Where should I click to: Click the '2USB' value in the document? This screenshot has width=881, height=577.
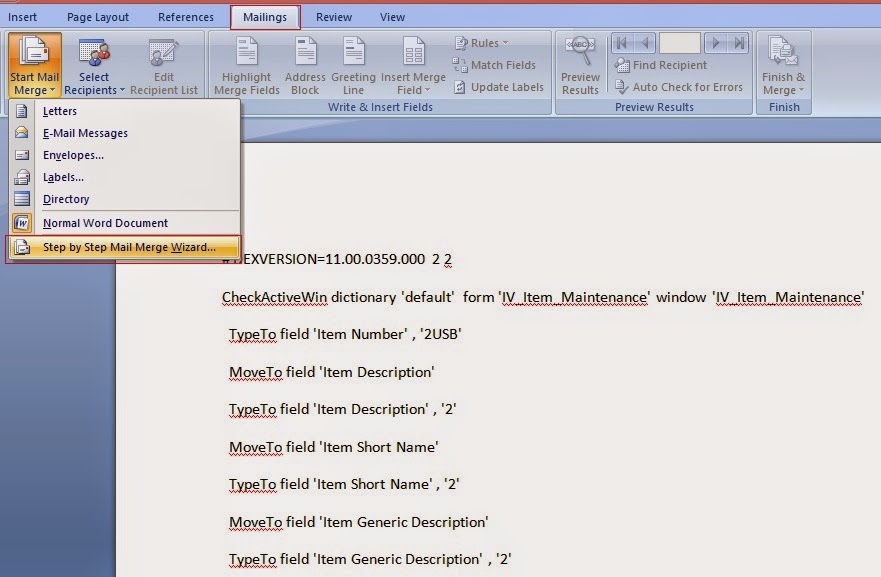440,334
